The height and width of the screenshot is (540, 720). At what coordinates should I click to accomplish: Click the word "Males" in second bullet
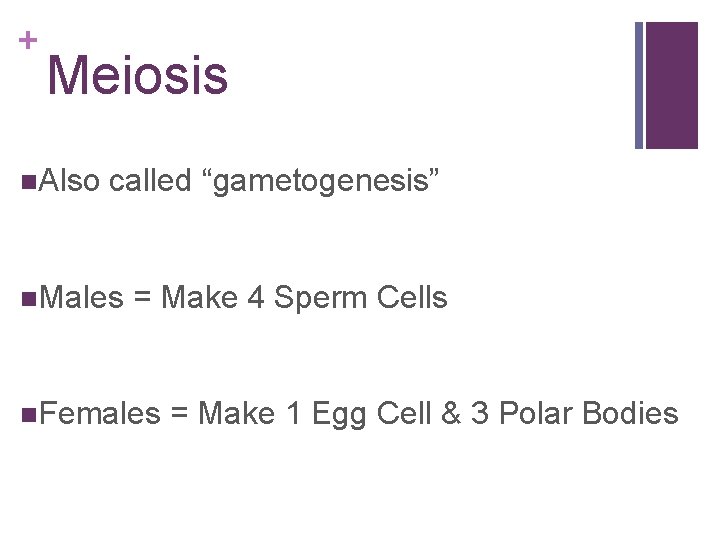(x=82, y=297)
